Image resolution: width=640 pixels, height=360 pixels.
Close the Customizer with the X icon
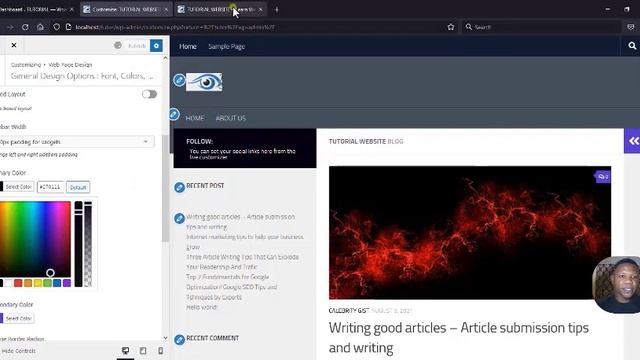click(x=14, y=45)
